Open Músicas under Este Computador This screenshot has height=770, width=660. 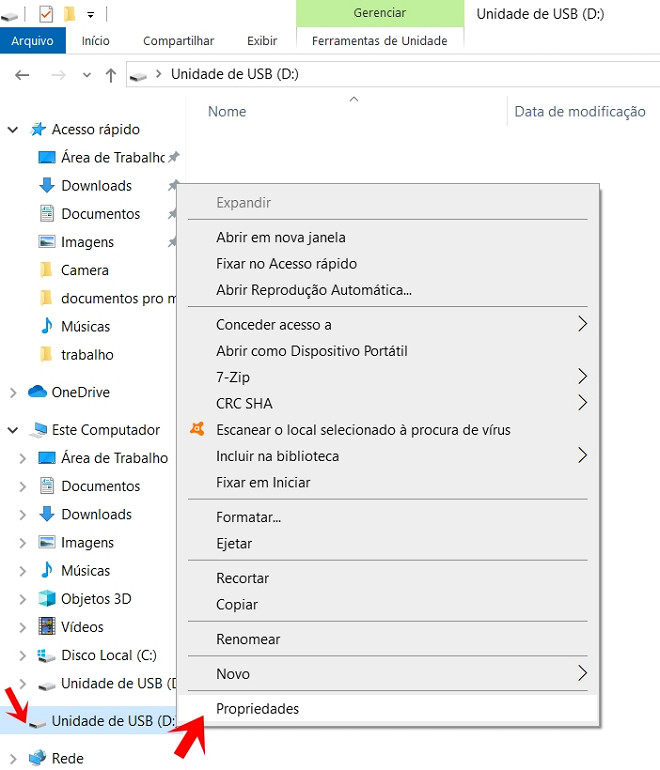click(x=85, y=571)
